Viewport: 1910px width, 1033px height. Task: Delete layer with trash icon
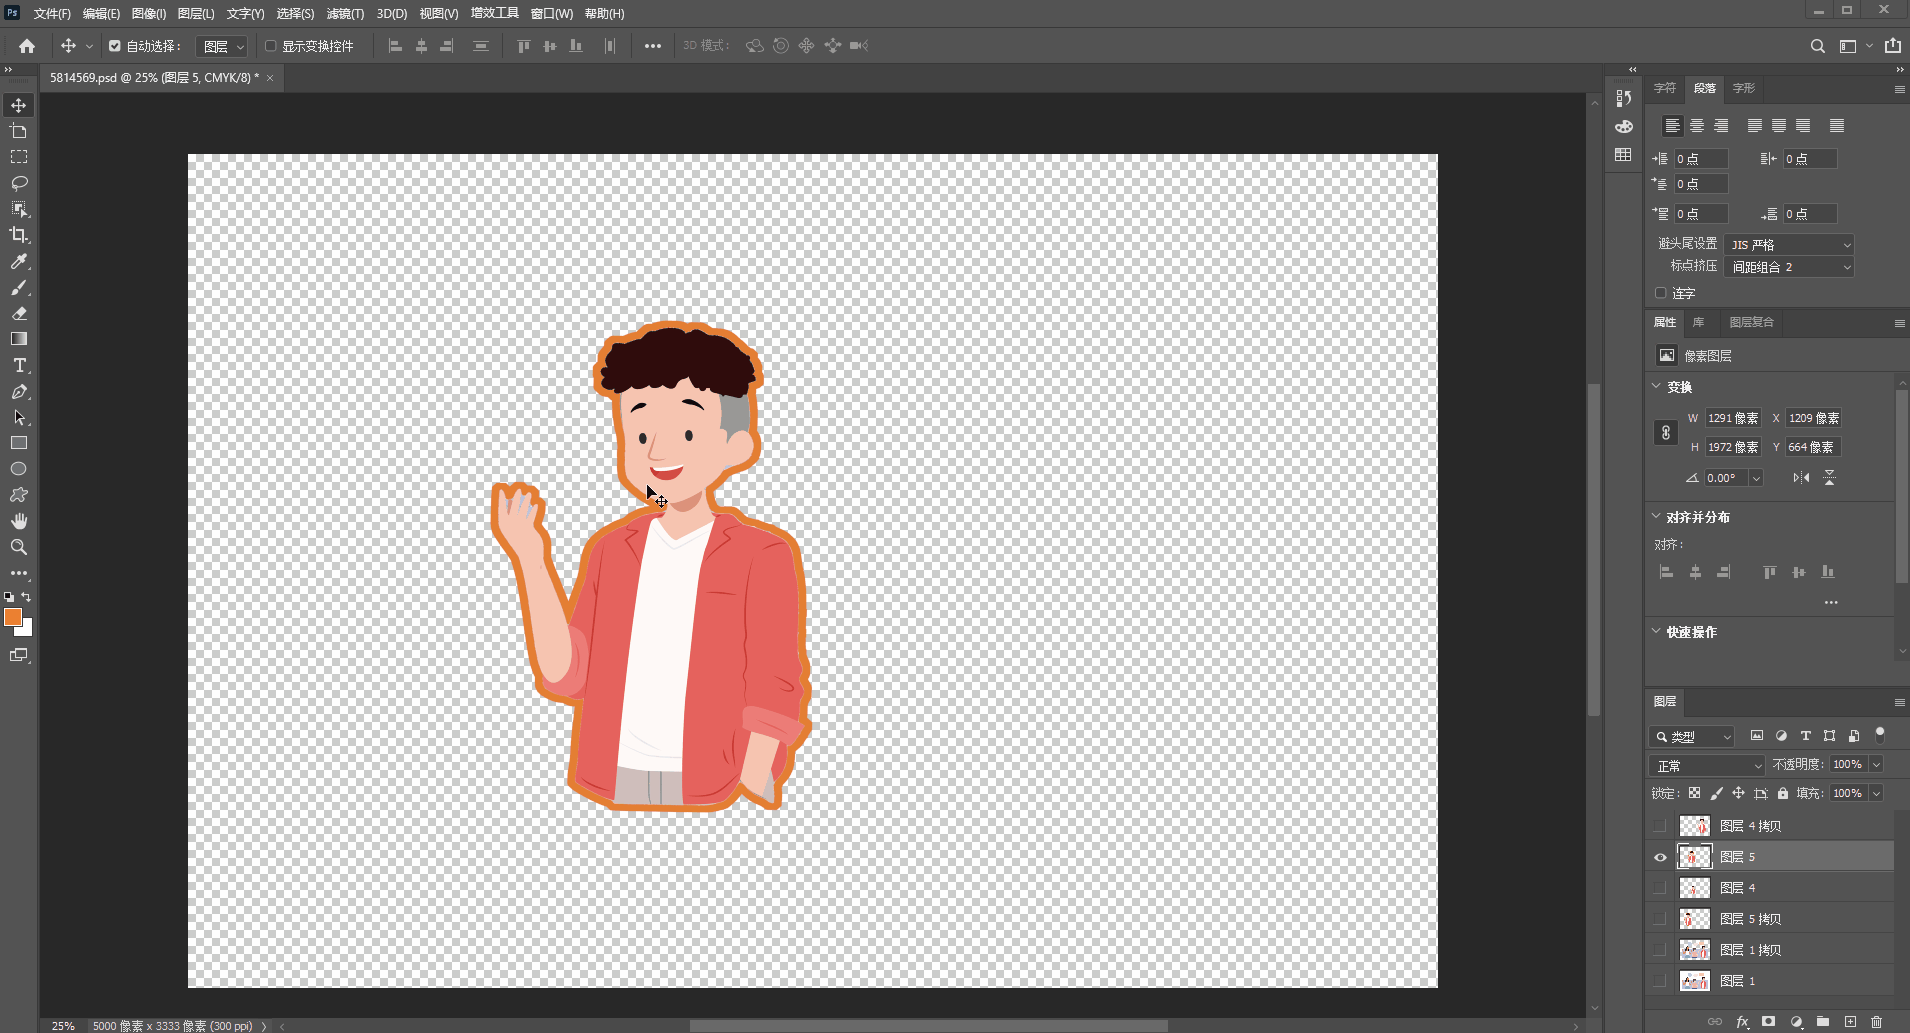pos(1876,1022)
